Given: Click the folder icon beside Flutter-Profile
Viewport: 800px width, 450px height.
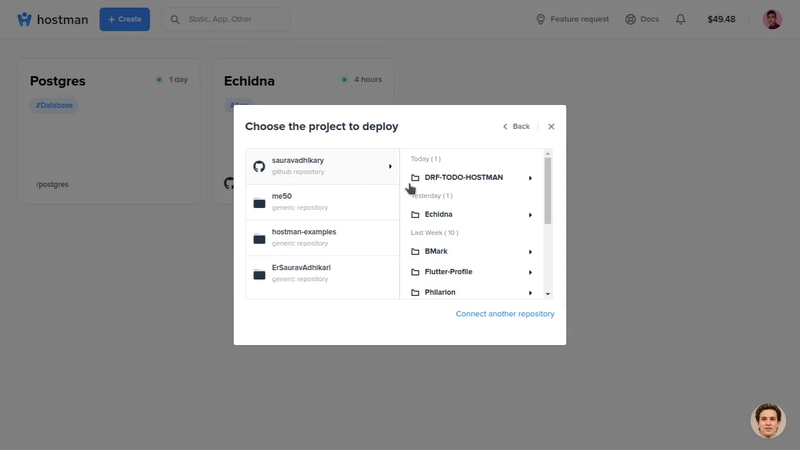Looking at the screenshot, I should (x=415, y=272).
